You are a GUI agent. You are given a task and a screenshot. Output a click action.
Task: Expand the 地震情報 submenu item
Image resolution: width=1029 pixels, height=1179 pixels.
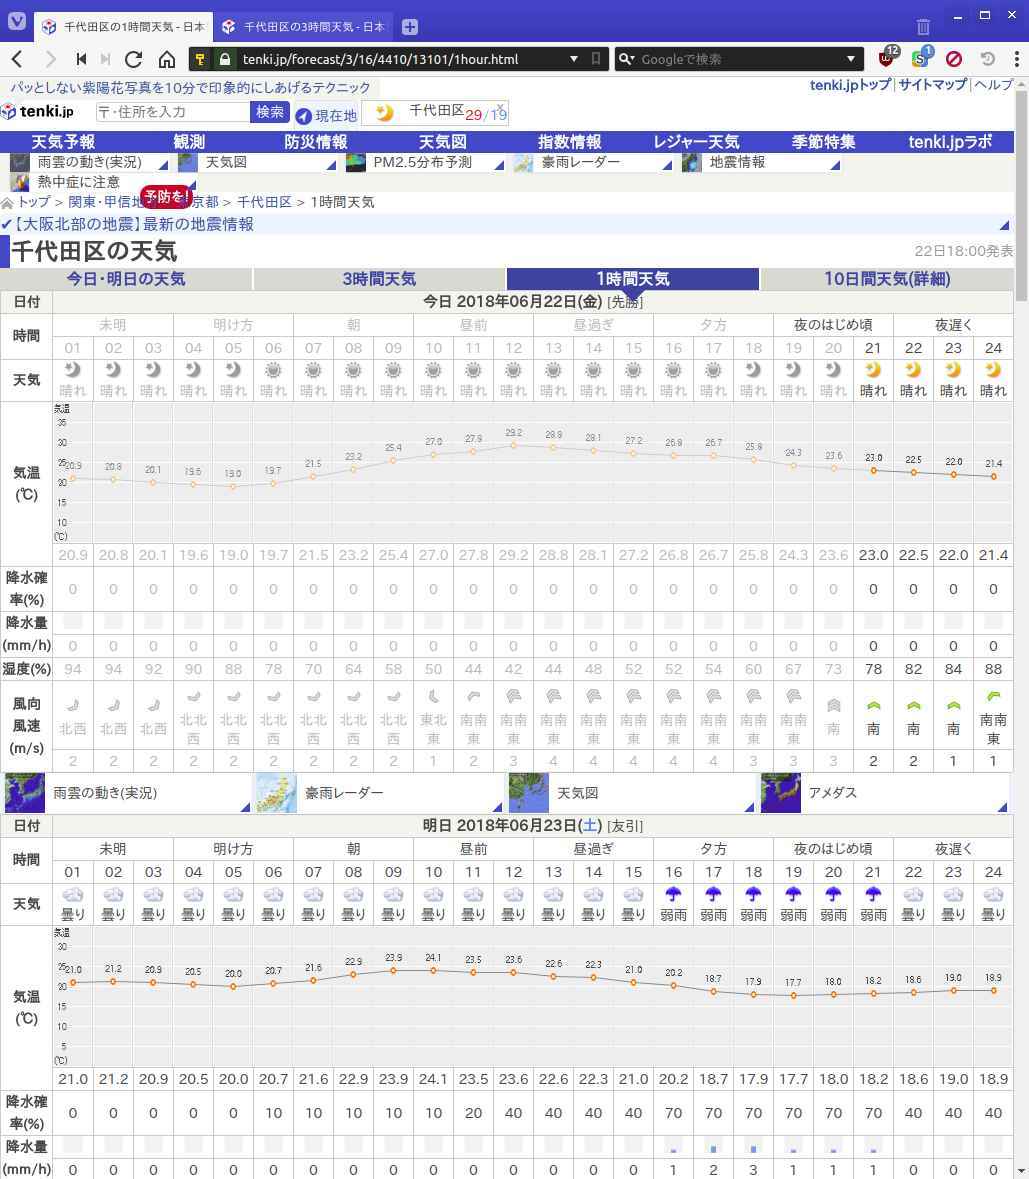(834, 165)
